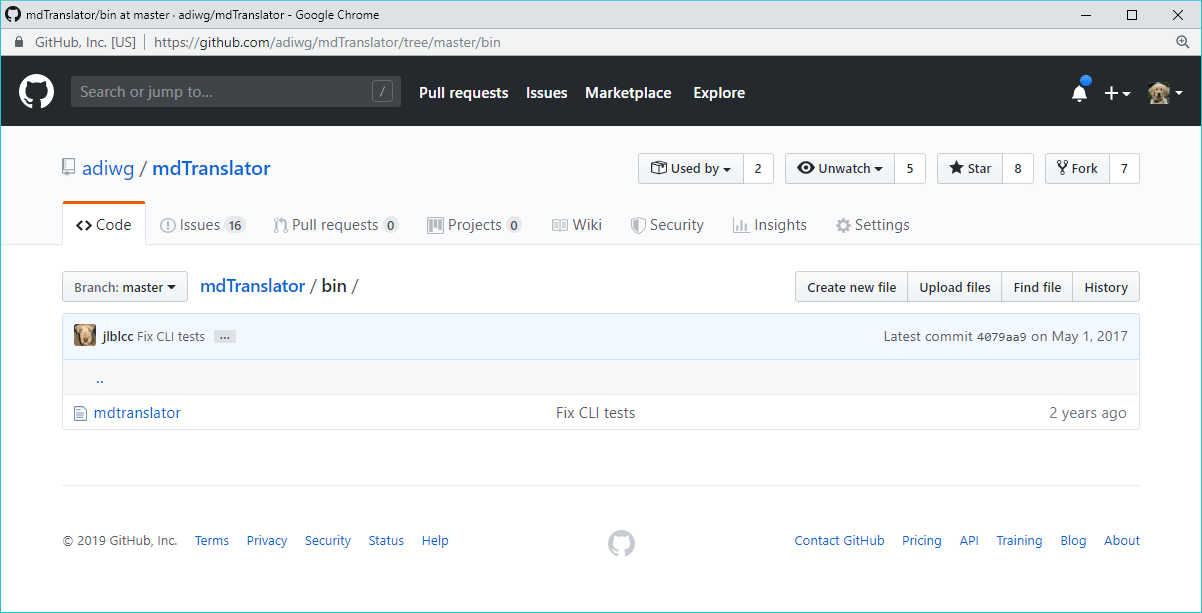Switch to the repository Issues tab
This screenshot has height=613, width=1202.
click(x=203, y=225)
